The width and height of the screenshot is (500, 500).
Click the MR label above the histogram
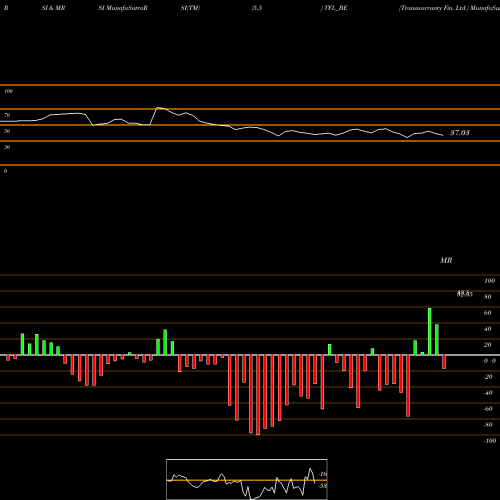pos(446,260)
